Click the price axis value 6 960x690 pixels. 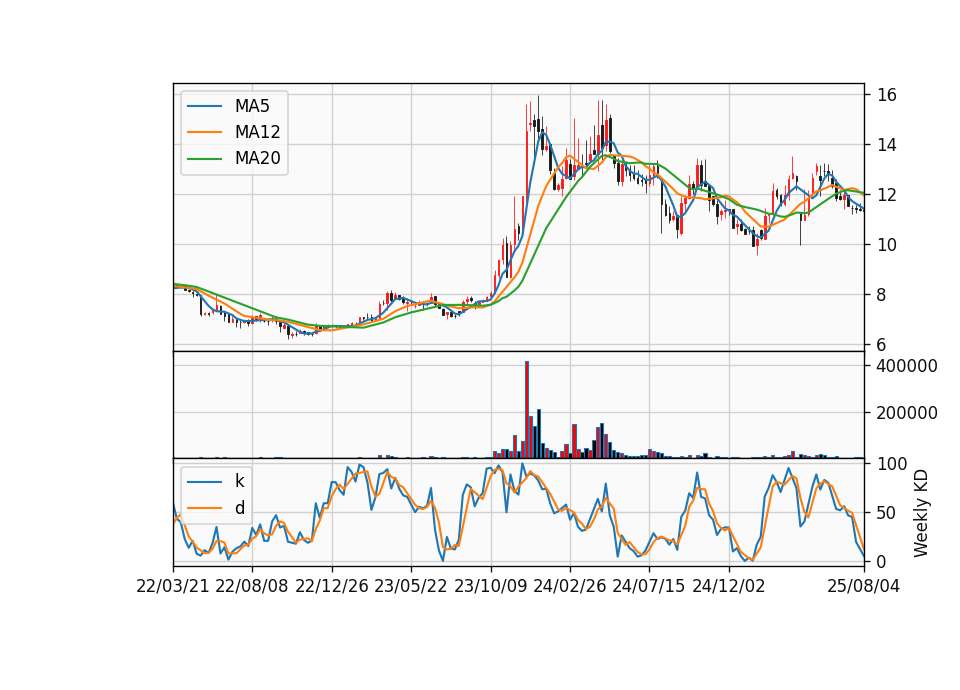[882, 345]
